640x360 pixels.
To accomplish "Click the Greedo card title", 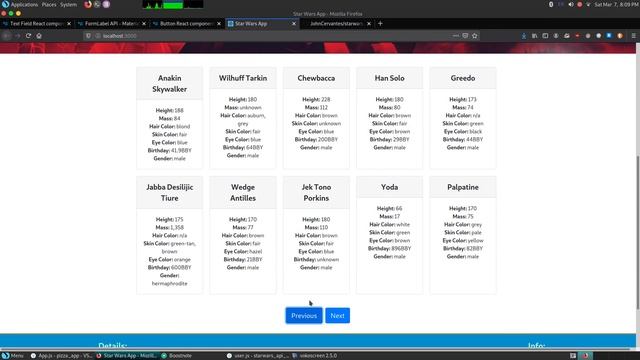I will tap(463, 78).
